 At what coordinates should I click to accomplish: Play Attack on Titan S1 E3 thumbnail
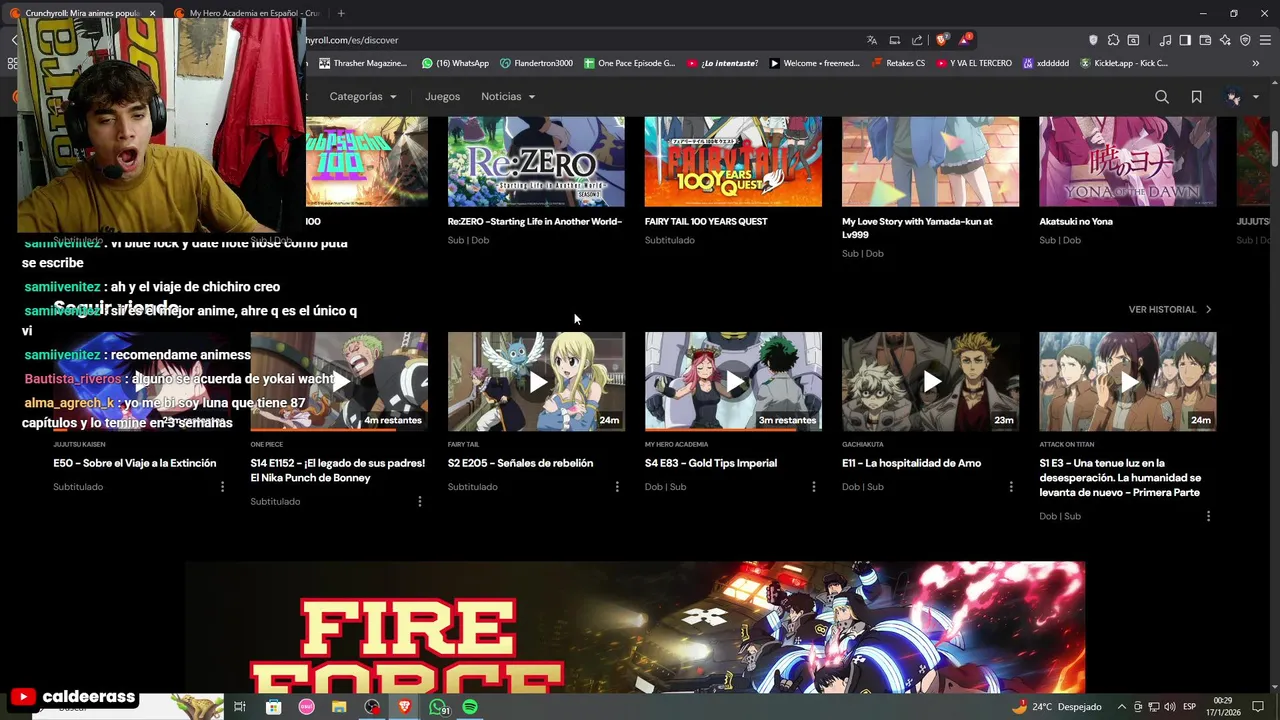pyautogui.click(x=1127, y=382)
